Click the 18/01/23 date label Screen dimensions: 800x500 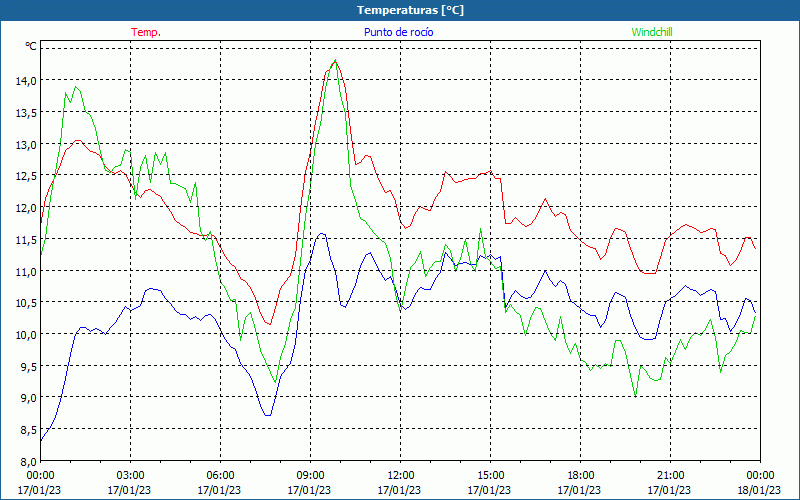click(x=759, y=490)
